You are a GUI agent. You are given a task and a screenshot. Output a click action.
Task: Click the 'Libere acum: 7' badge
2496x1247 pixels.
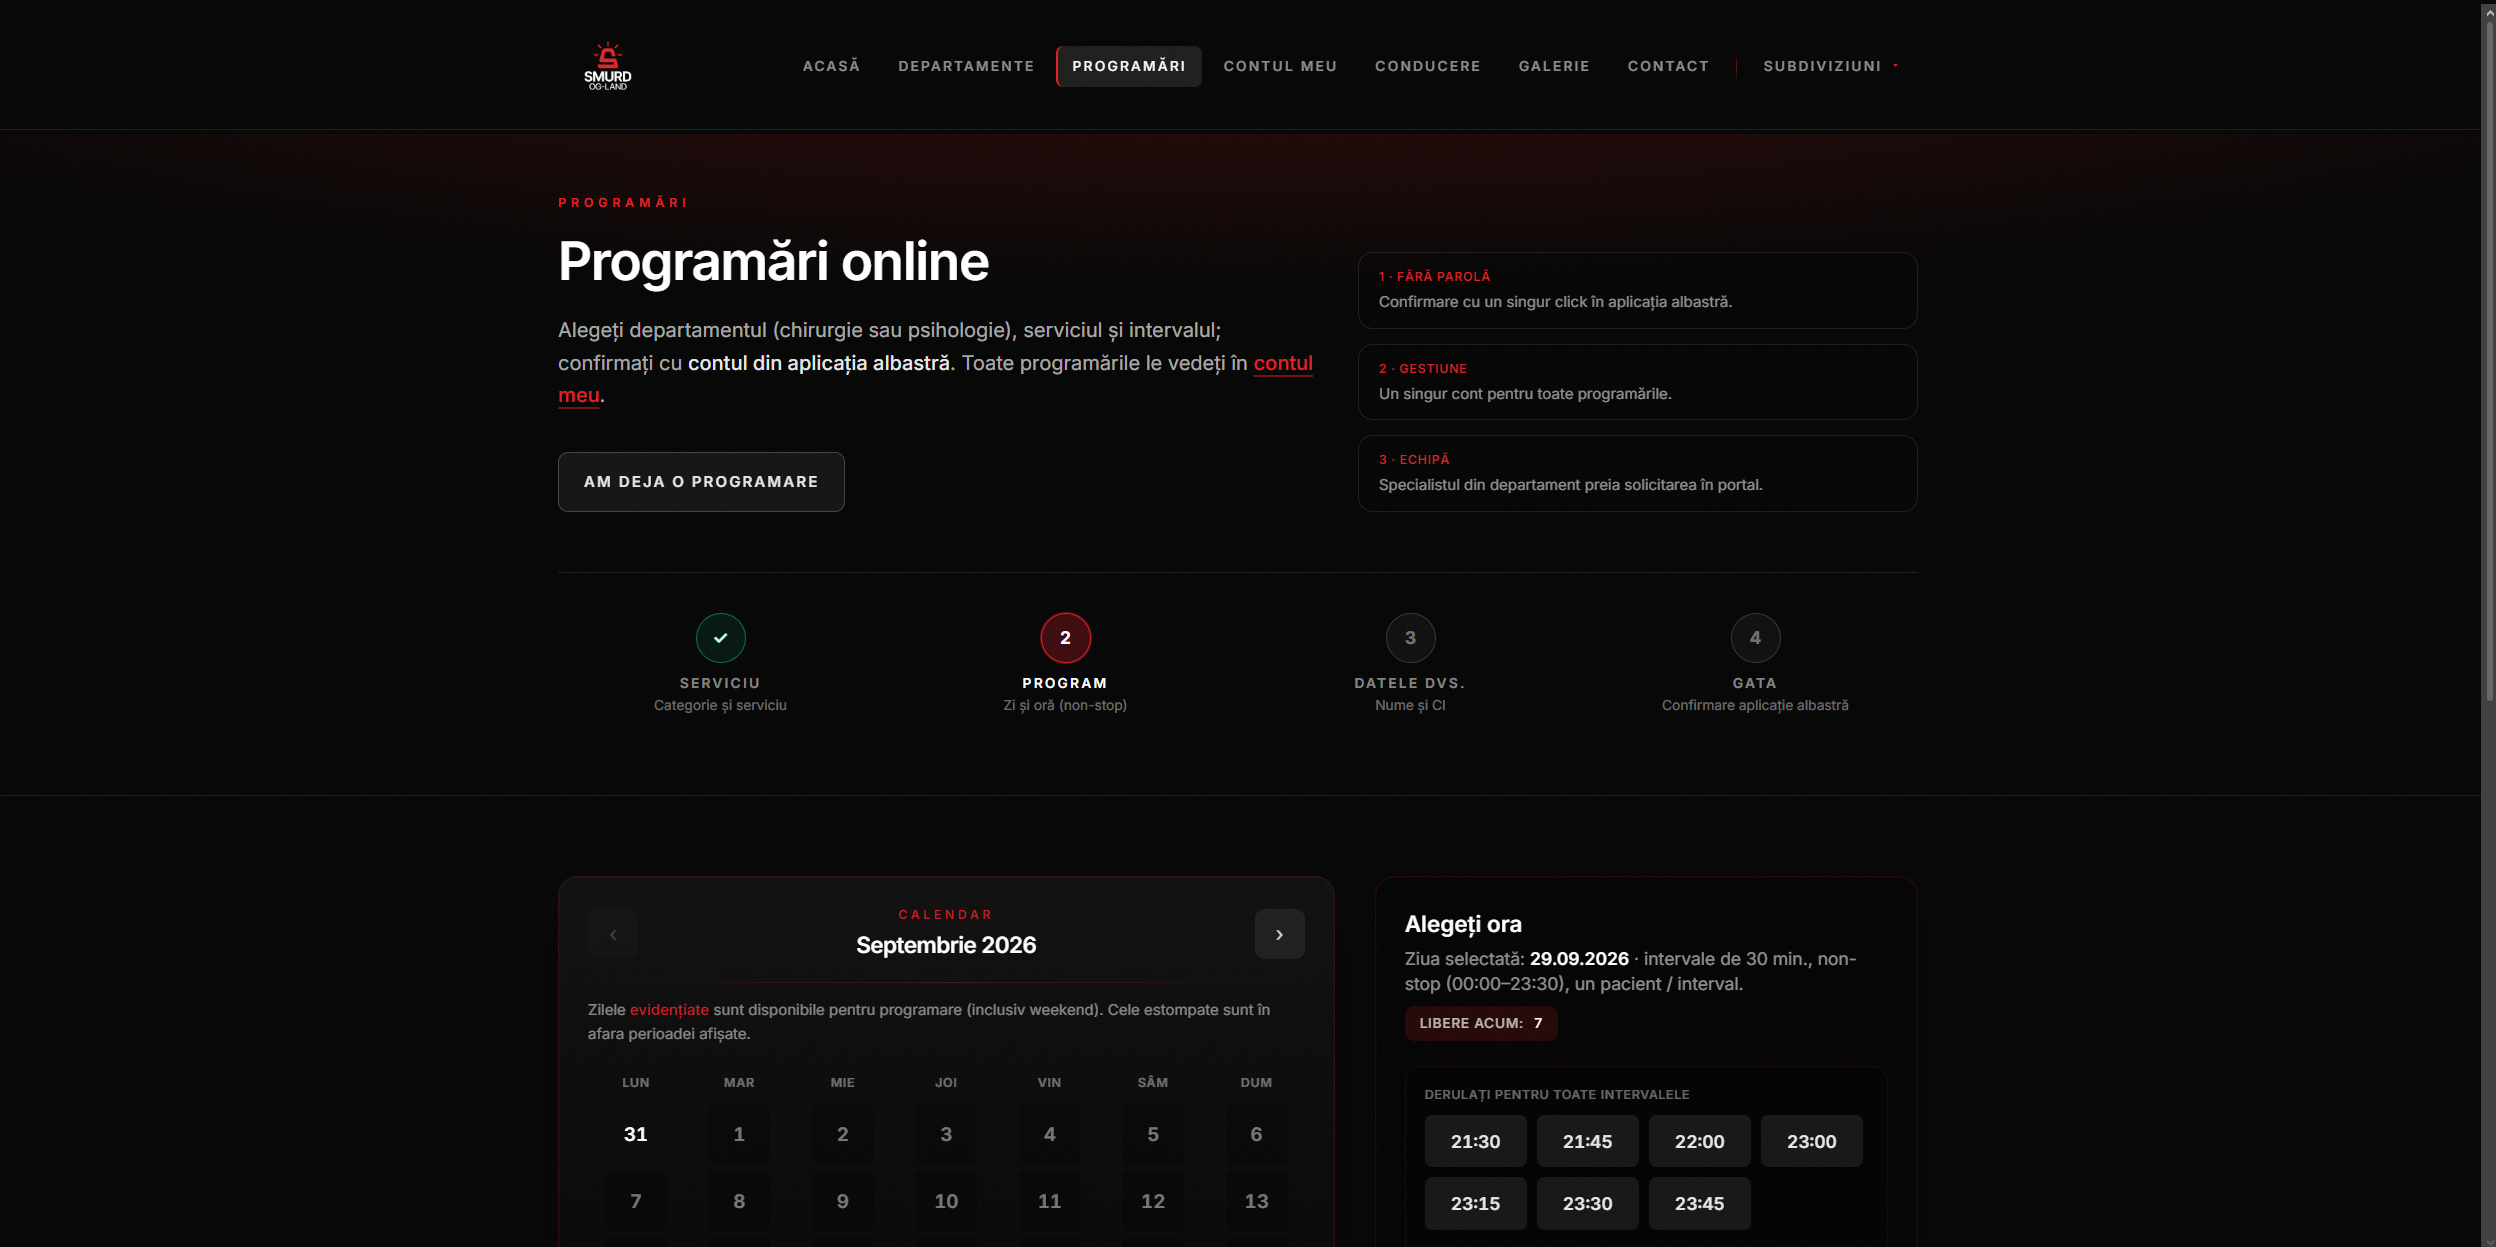point(1481,1023)
